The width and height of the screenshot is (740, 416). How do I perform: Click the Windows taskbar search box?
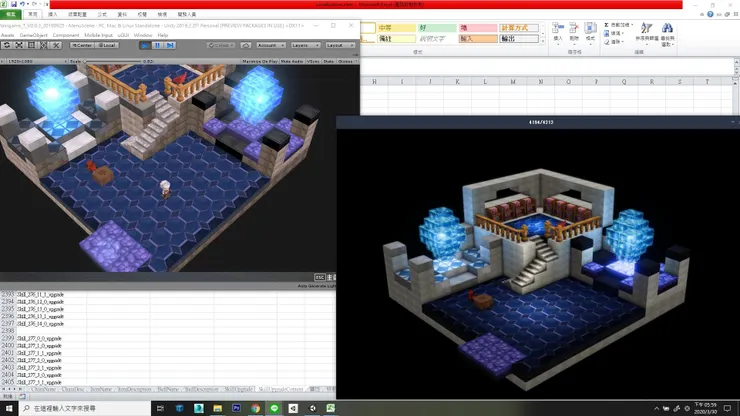[85, 408]
